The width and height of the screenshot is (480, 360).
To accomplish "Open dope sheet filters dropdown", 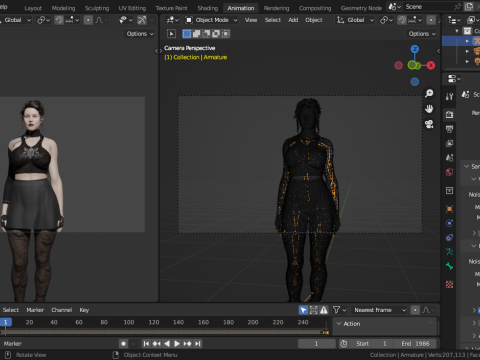I will (340, 310).
